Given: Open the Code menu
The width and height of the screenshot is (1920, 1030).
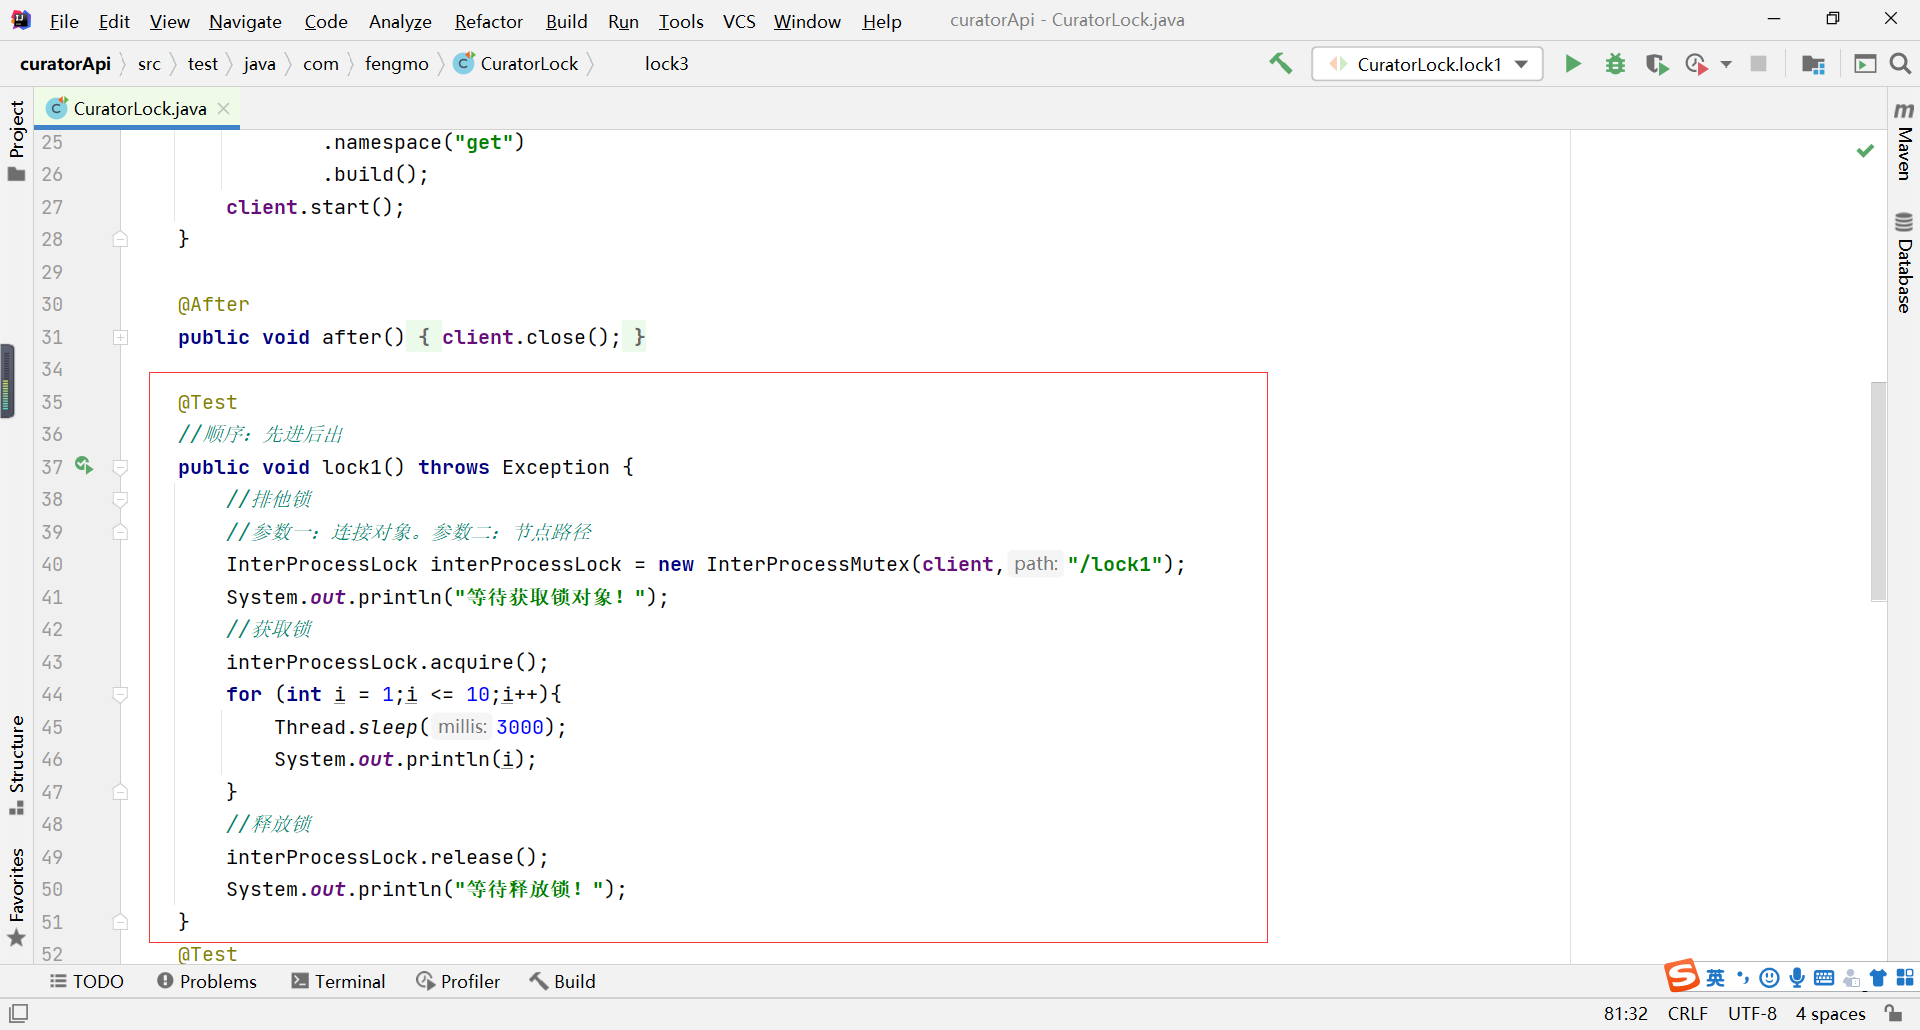Looking at the screenshot, I should [x=326, y=21].
